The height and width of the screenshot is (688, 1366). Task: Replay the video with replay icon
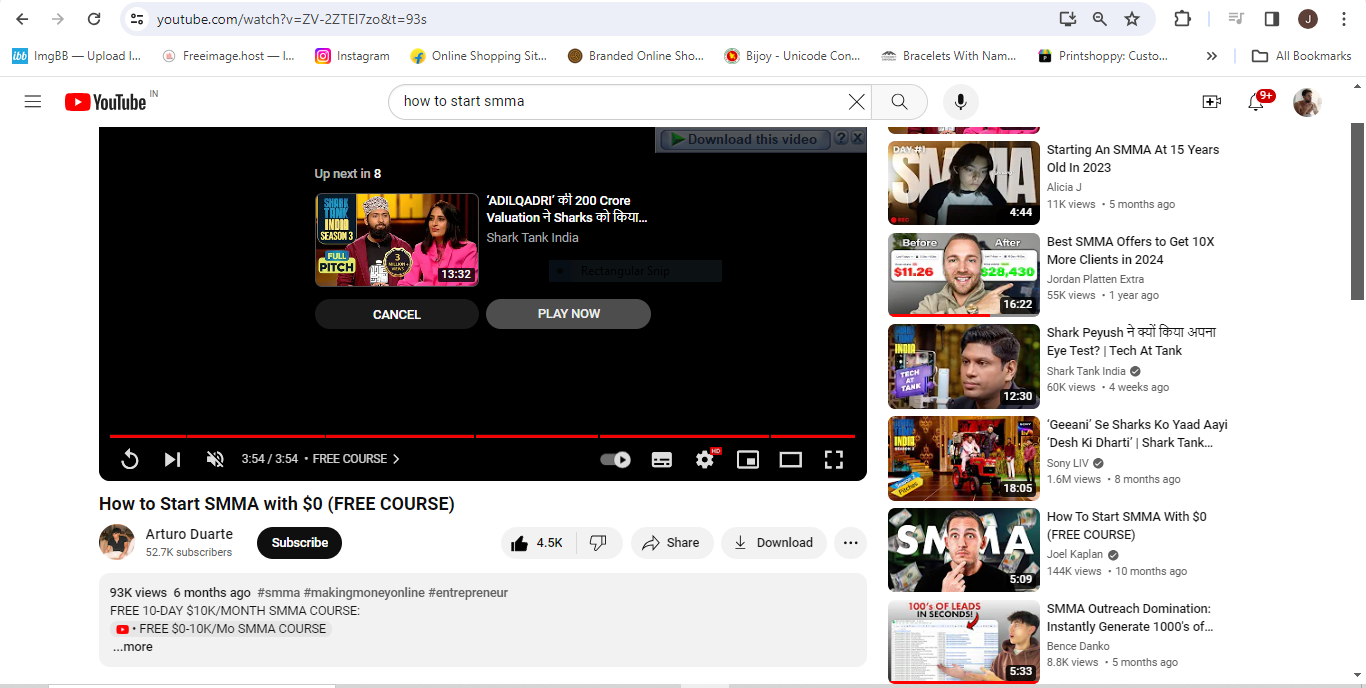(x=129, y=459)
